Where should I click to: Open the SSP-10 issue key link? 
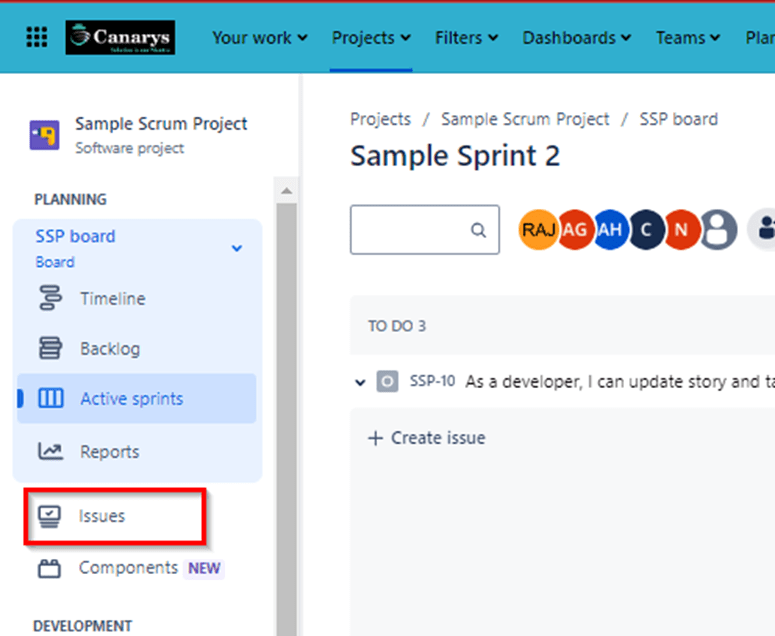[x=432, y=381]
